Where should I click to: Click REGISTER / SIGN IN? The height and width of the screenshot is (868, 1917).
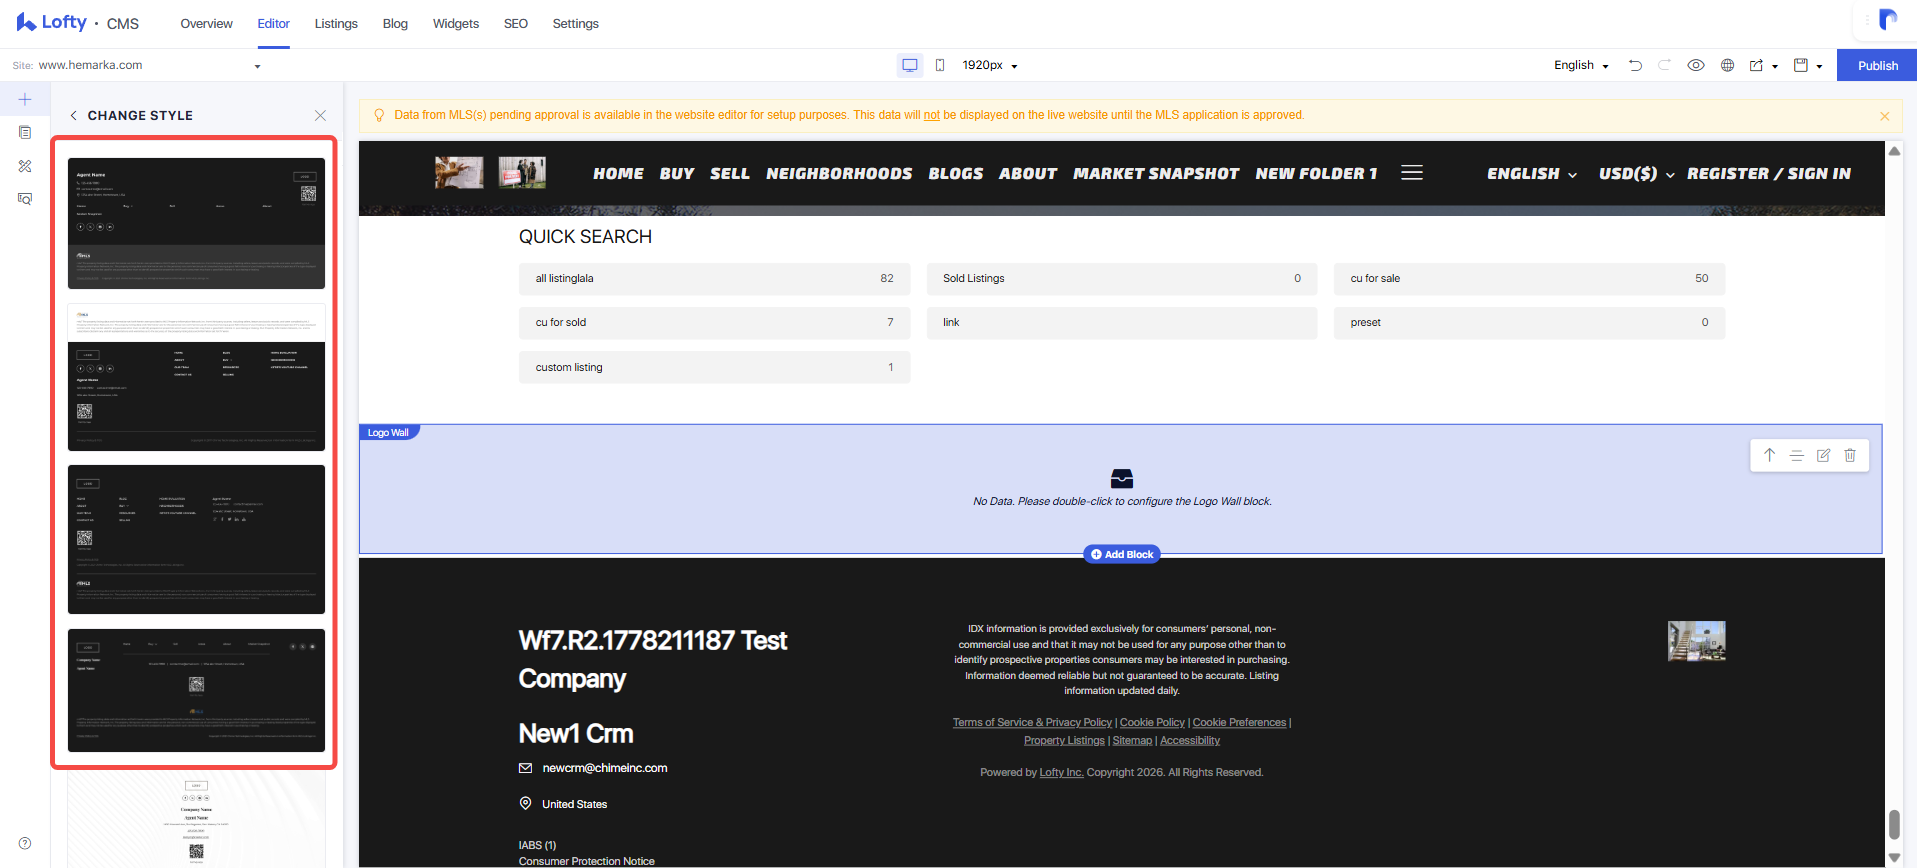point(1769,173)
